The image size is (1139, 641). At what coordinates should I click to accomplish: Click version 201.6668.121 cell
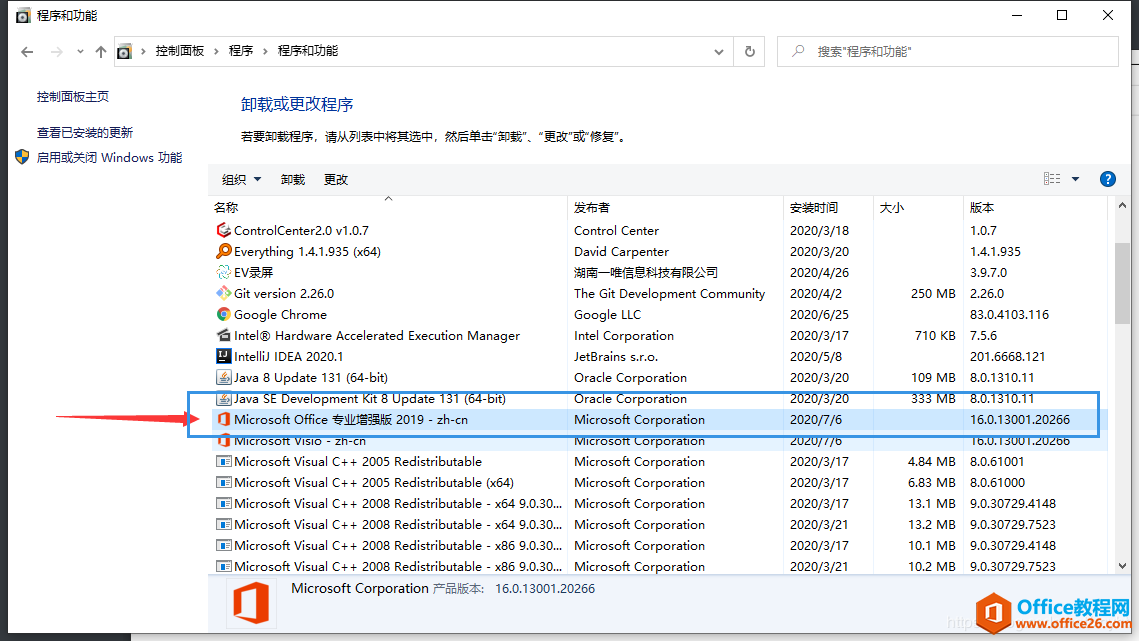pos(1008,357)
